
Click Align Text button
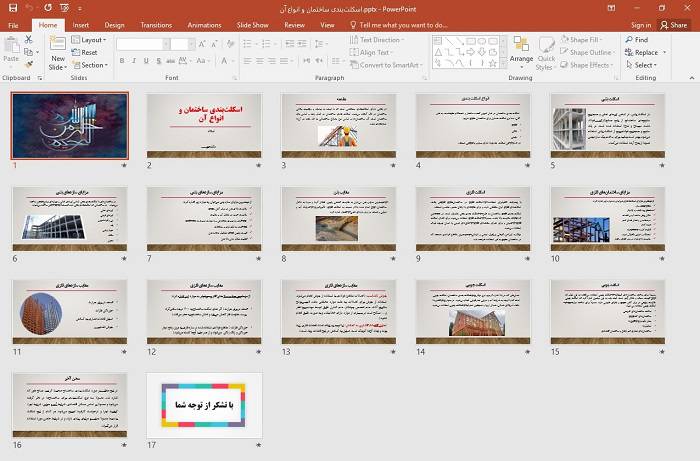click(371, 52)
